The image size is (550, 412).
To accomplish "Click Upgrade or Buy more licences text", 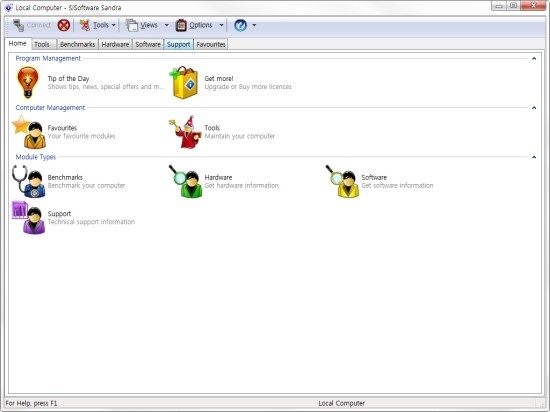I will (248, 87).
